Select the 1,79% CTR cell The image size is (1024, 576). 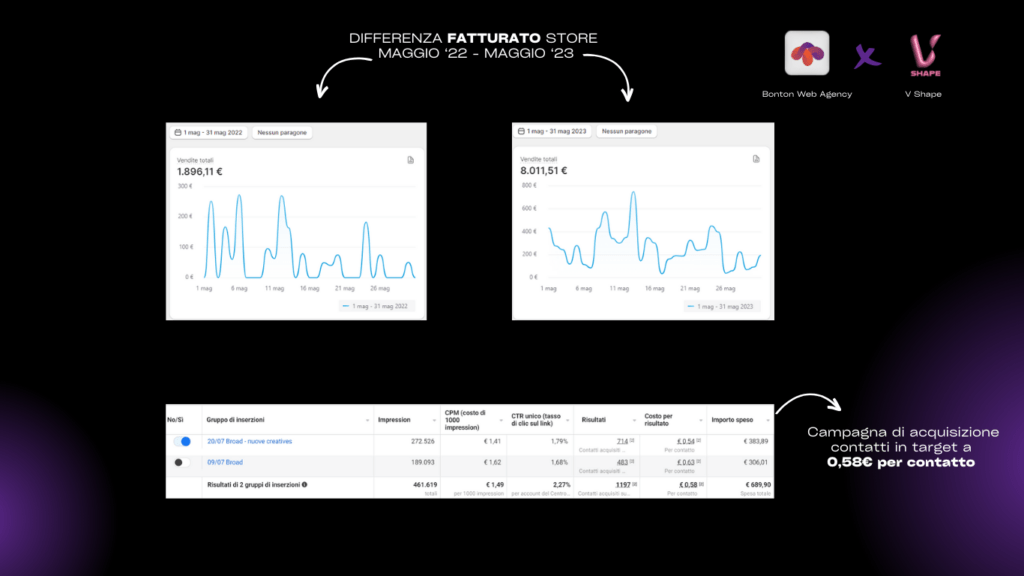(559, 441)
